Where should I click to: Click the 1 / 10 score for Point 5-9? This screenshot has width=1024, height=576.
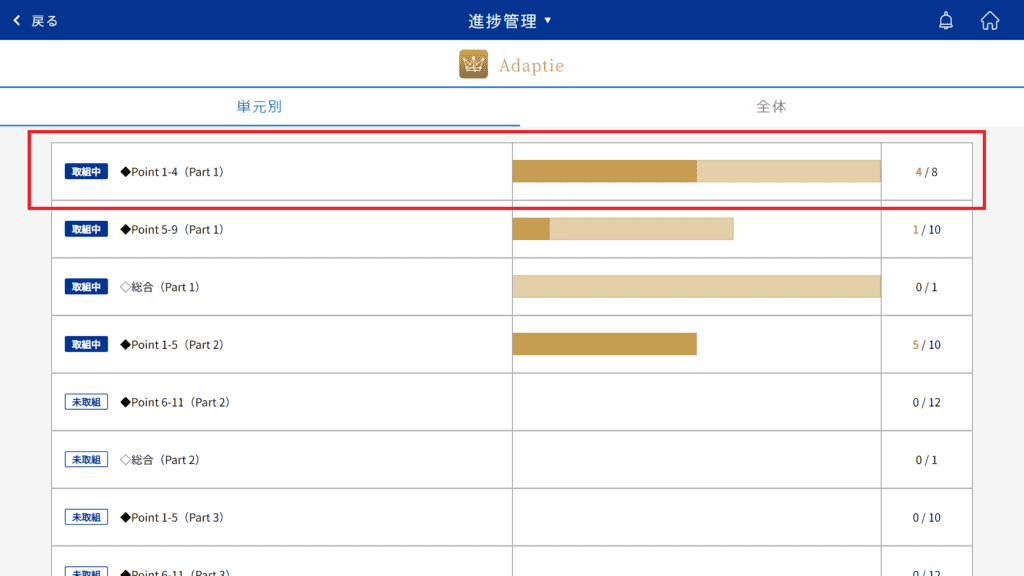(926, 229)
